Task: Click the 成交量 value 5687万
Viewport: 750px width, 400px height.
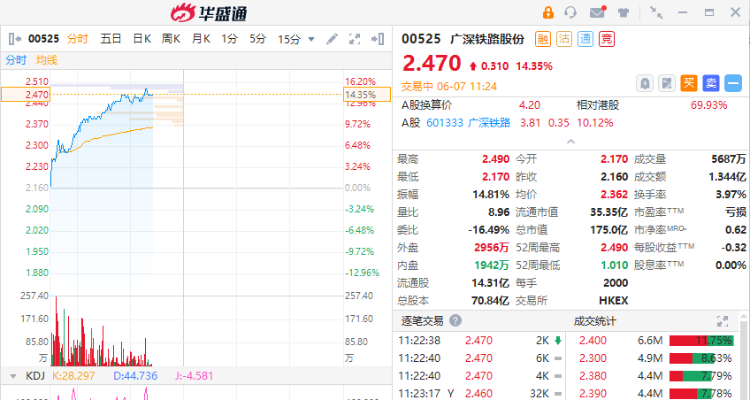Action: click(728, 159)
